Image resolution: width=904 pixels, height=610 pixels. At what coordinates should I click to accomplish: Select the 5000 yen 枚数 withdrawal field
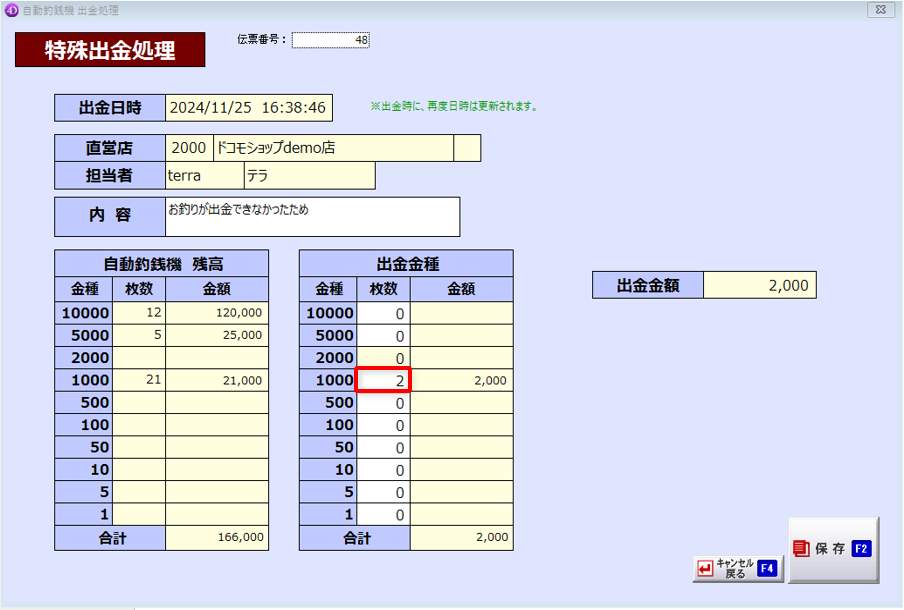click(x=384, y=336)
